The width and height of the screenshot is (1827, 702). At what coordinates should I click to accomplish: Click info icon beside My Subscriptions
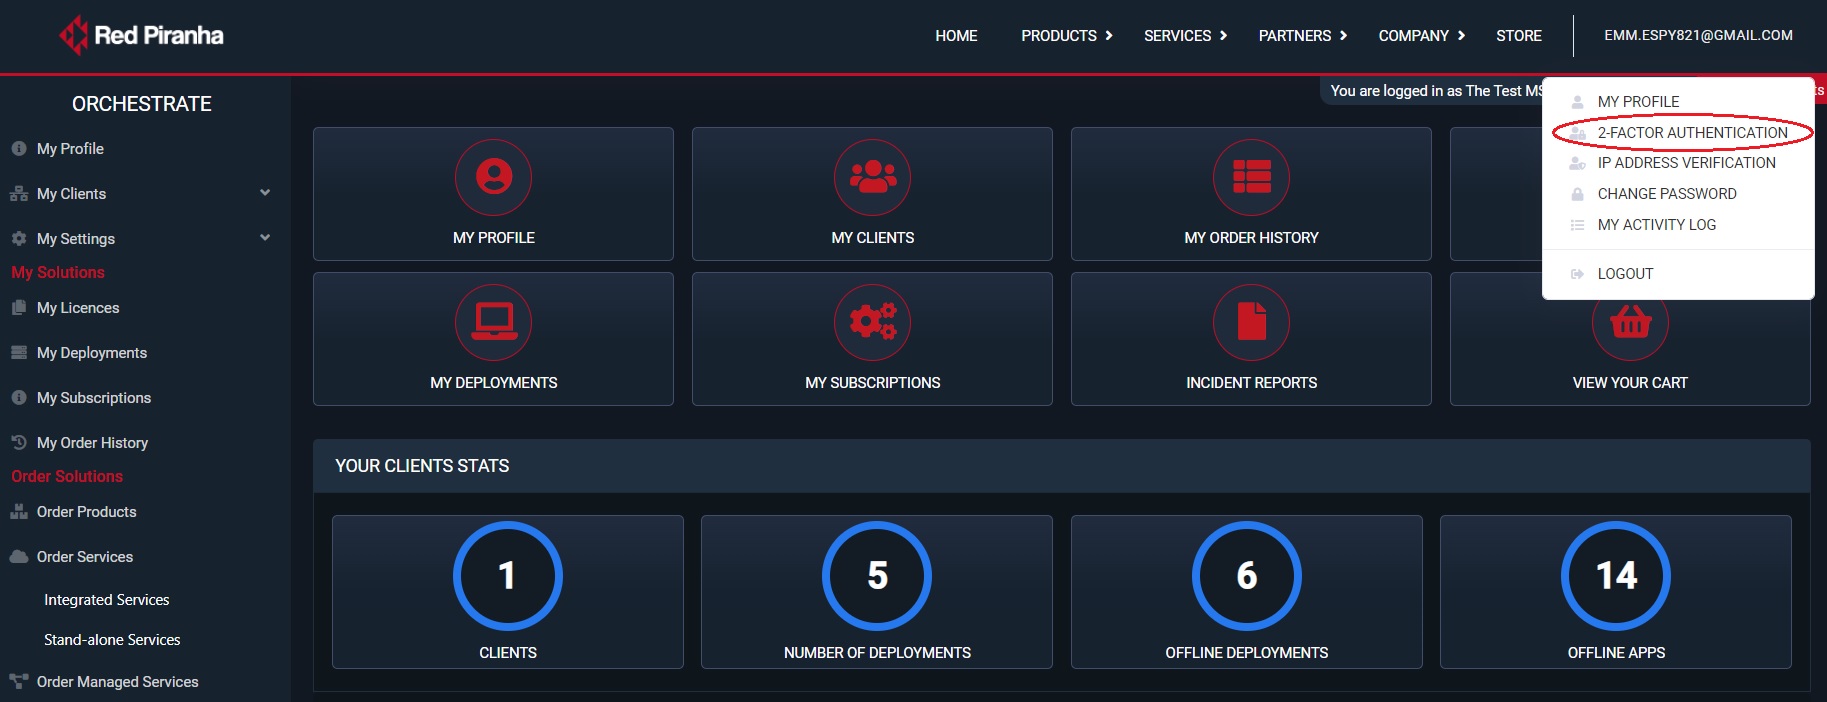[19, 397]
